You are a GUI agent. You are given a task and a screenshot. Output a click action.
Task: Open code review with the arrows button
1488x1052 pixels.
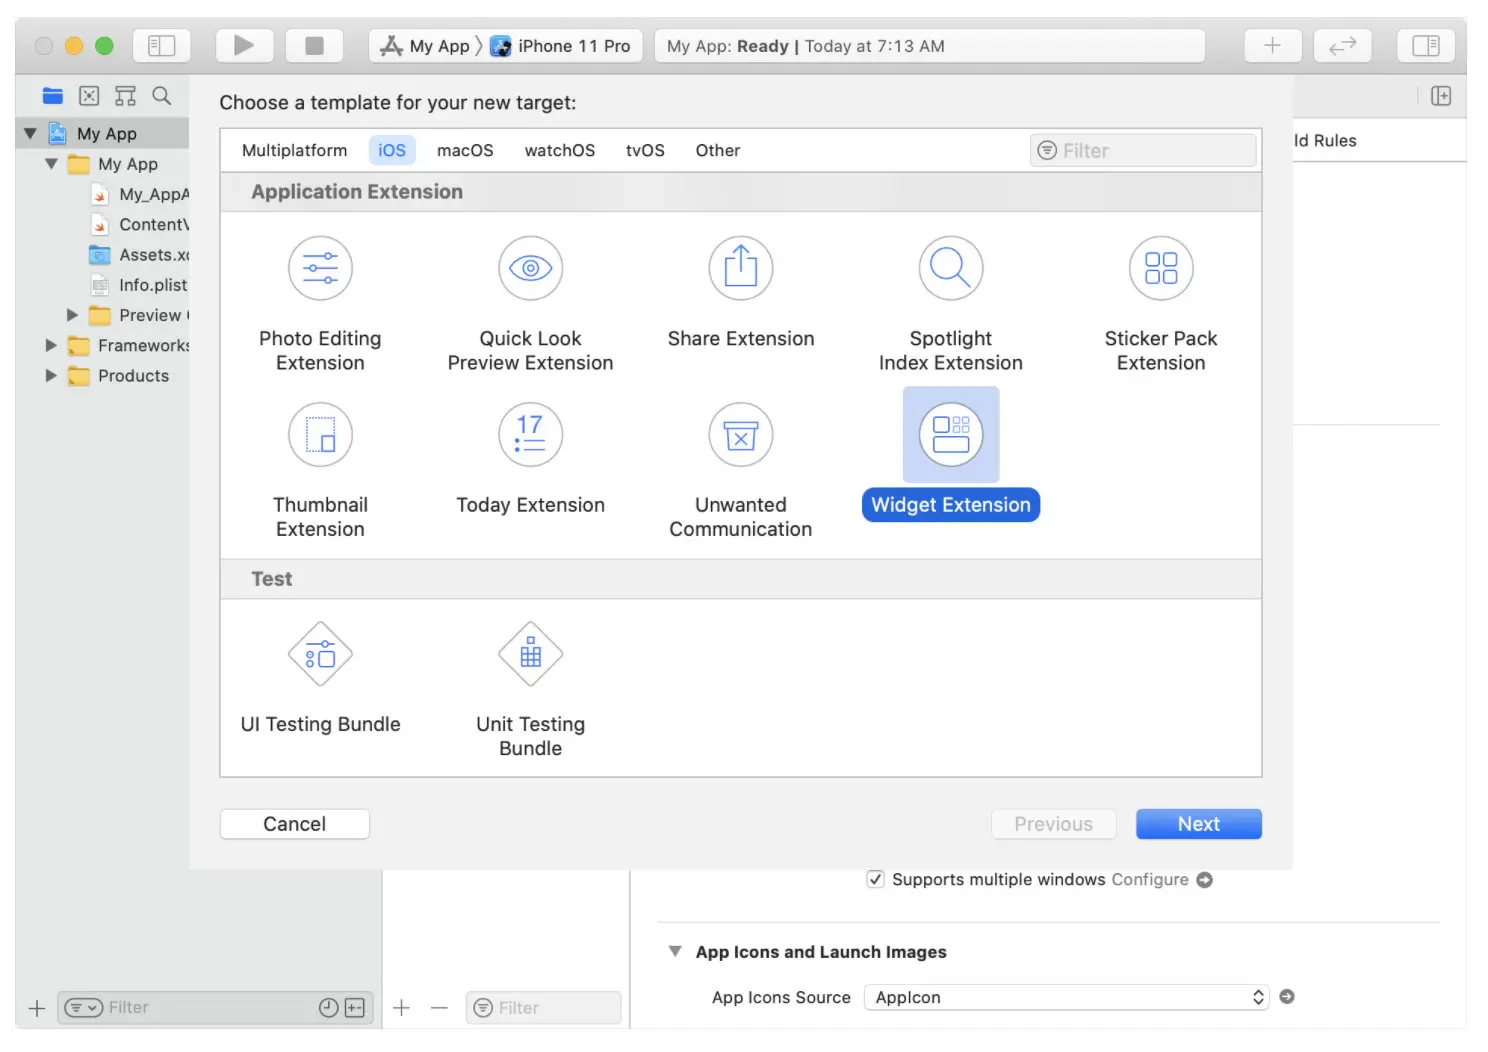pos(1342,45)
